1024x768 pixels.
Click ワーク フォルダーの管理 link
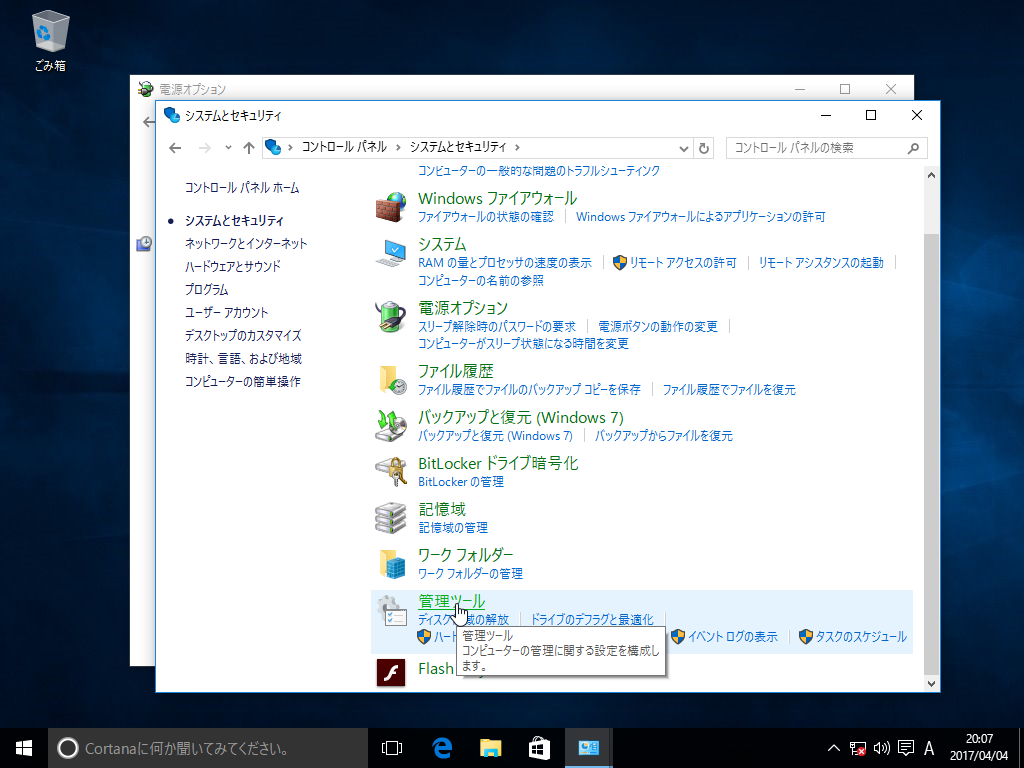[x=470, y=573]
